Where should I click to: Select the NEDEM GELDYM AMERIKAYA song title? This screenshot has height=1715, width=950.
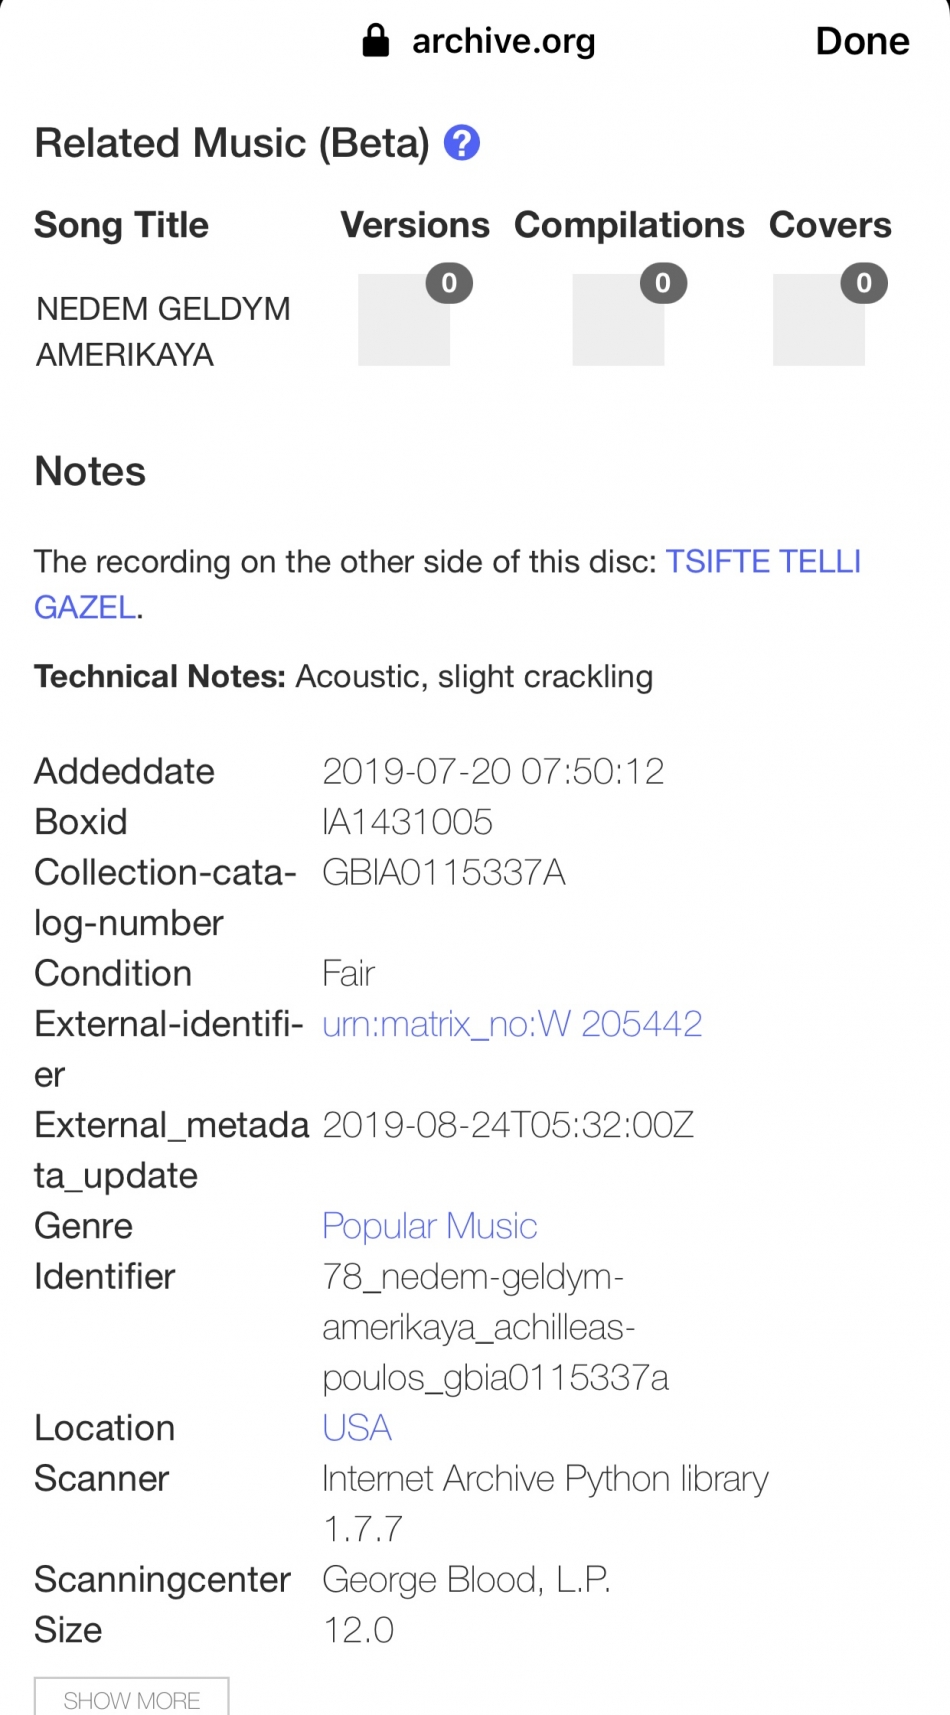click(x=163, y=331)
